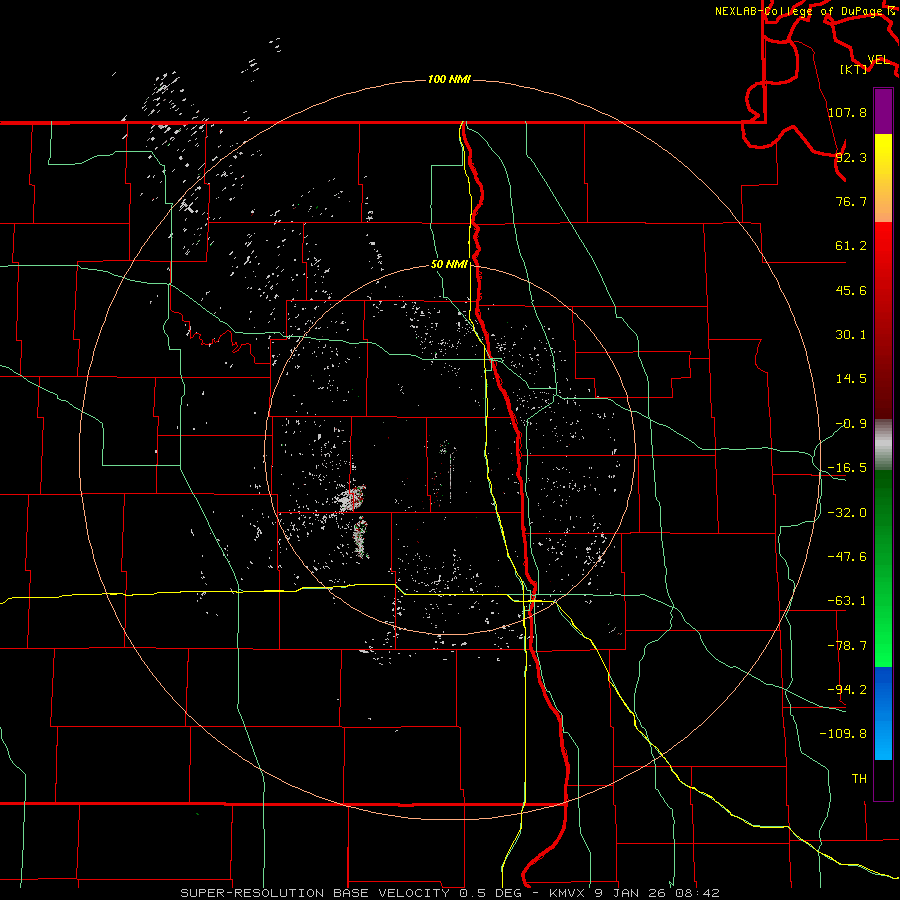Select the 76.7 velocity scale value
900x900 pixels.
pyautogui.click(x=851, y=201)
